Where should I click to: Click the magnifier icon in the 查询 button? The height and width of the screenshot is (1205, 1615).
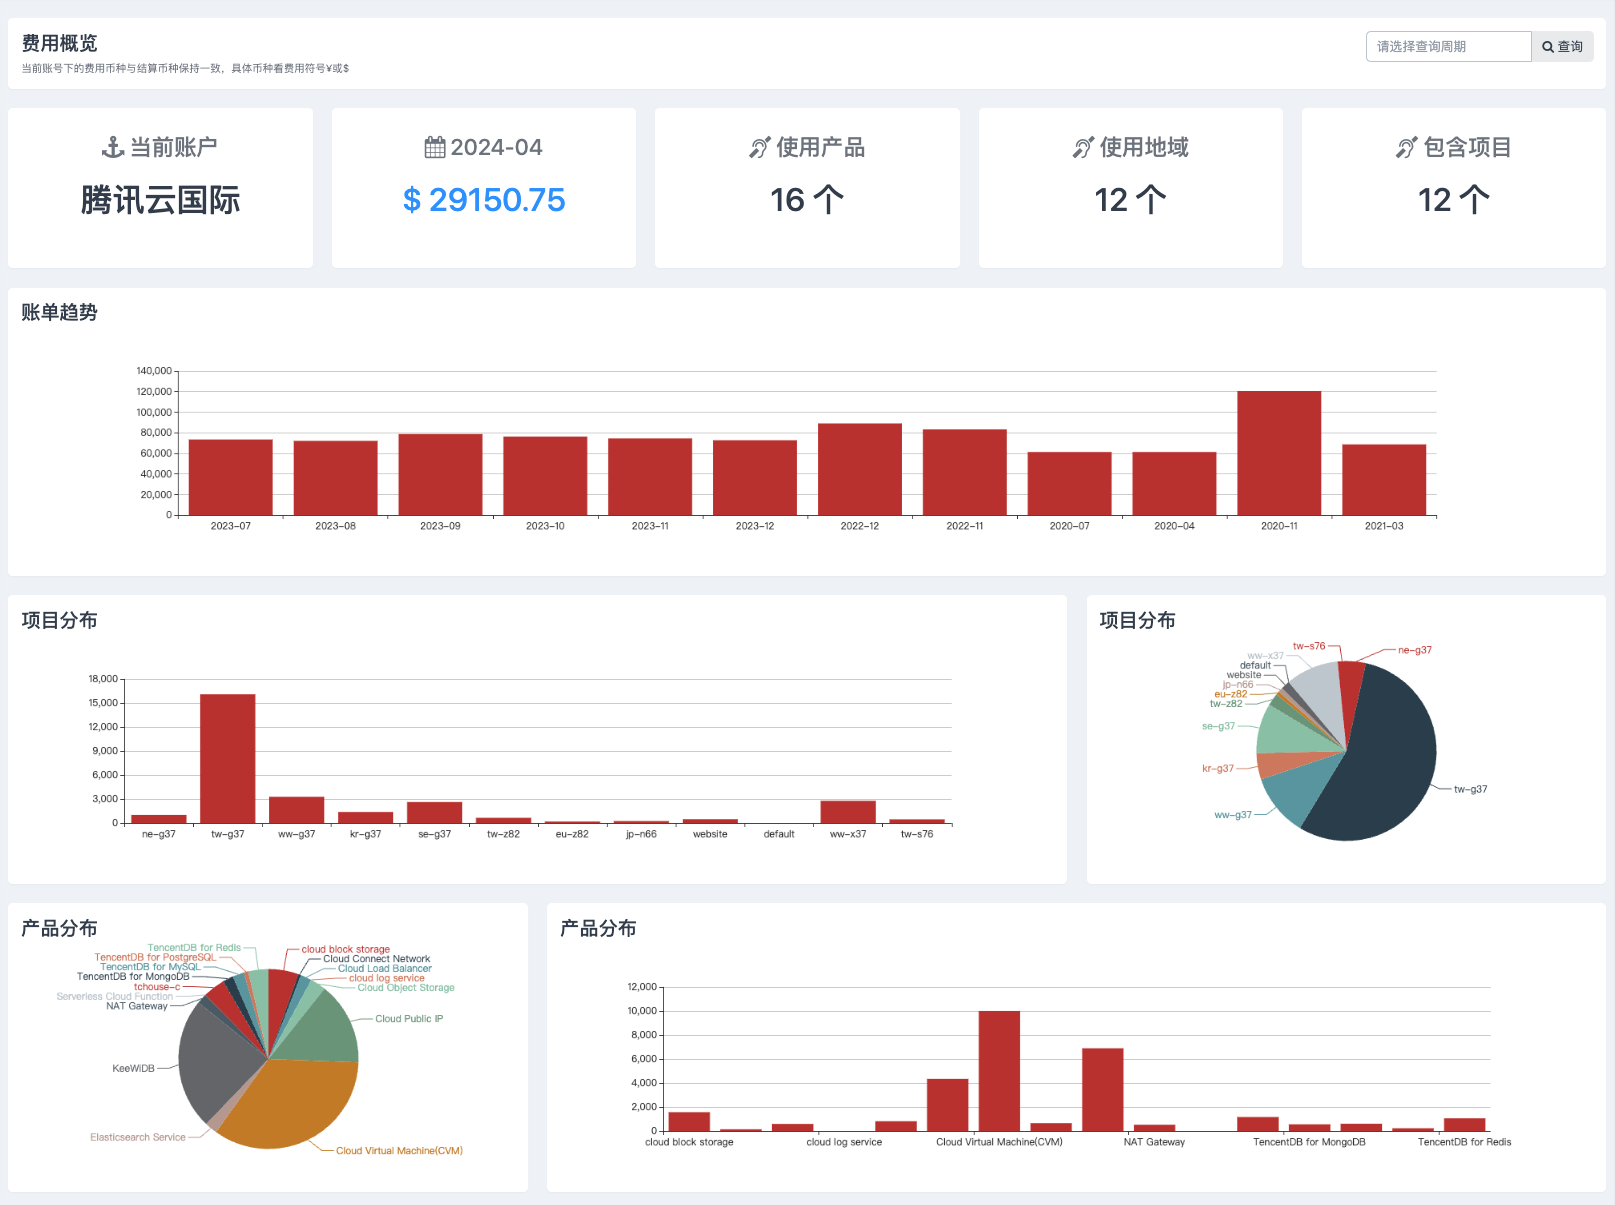[x=1547, y=47]
